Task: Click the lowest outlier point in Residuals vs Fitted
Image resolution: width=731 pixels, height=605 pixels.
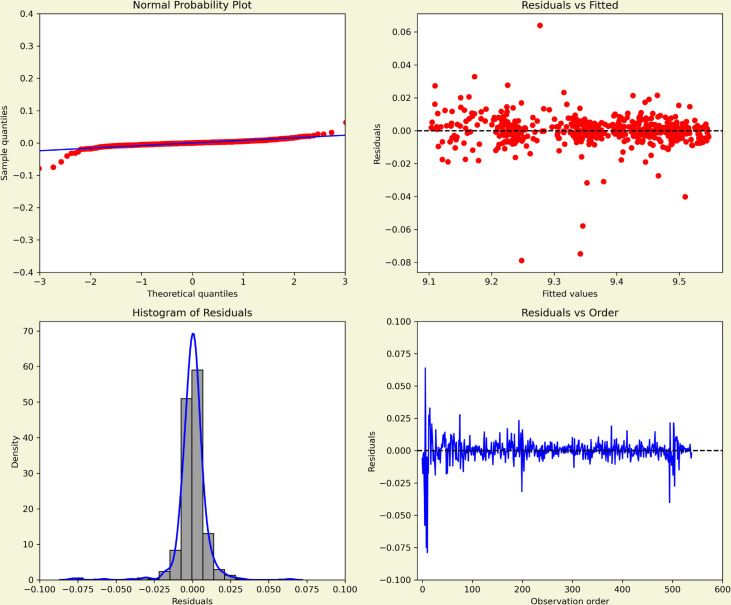Action: (522, 261)
